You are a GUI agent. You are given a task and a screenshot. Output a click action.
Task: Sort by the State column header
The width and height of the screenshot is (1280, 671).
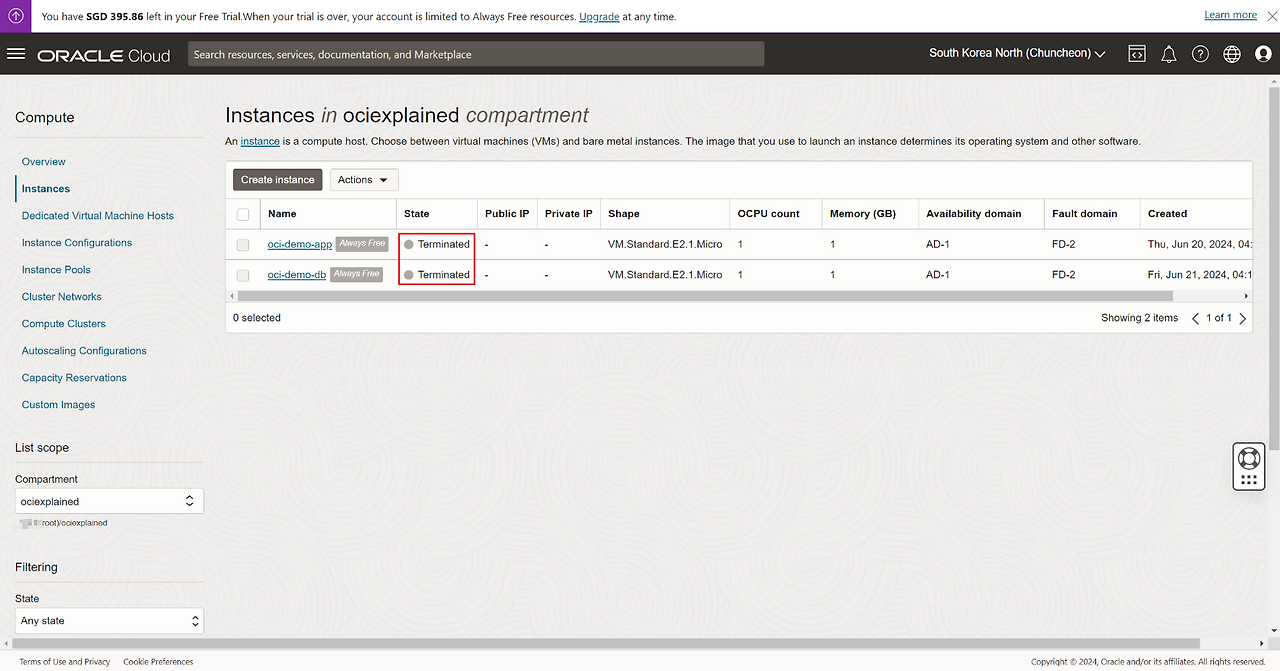[x=417, y=214]
